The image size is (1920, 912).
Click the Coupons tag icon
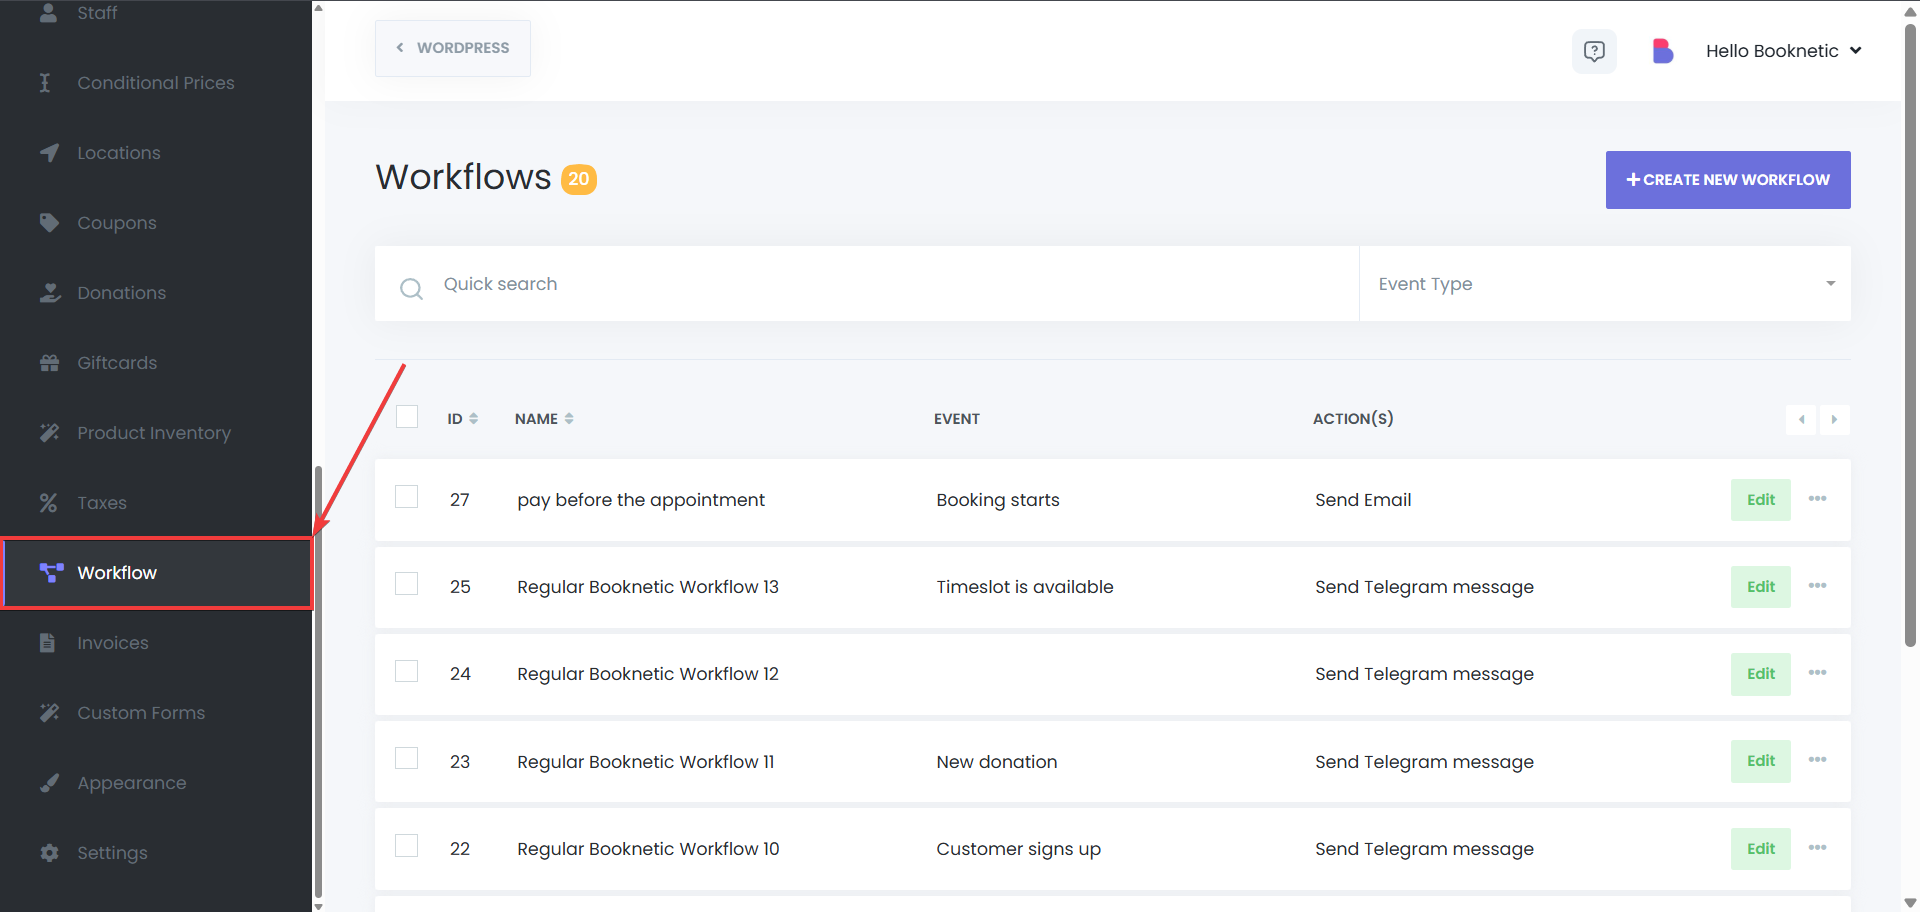[49, 223]
